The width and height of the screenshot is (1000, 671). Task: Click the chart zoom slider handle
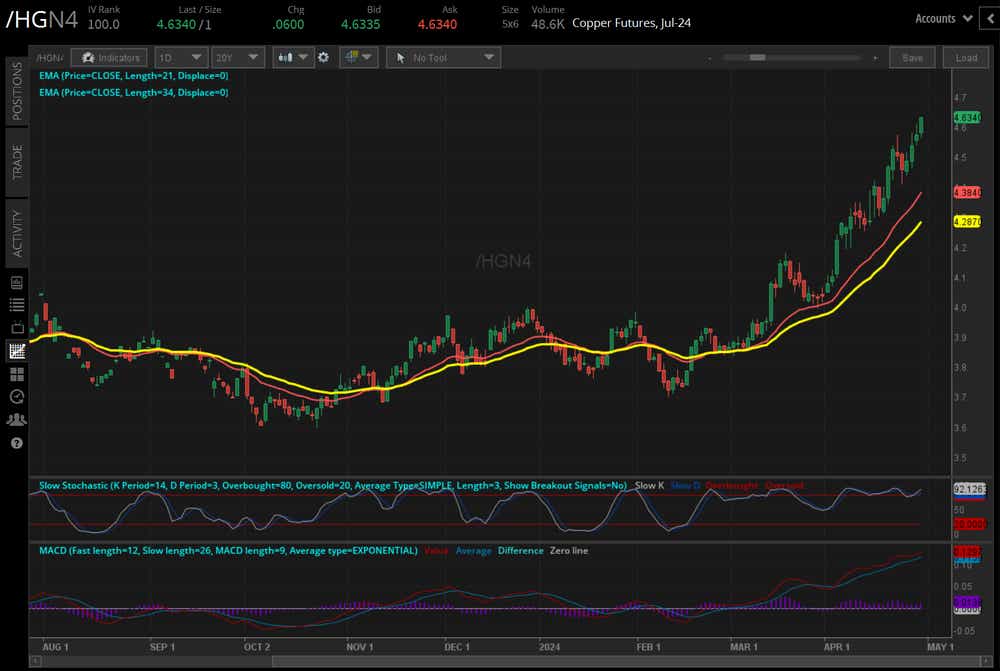757,58
